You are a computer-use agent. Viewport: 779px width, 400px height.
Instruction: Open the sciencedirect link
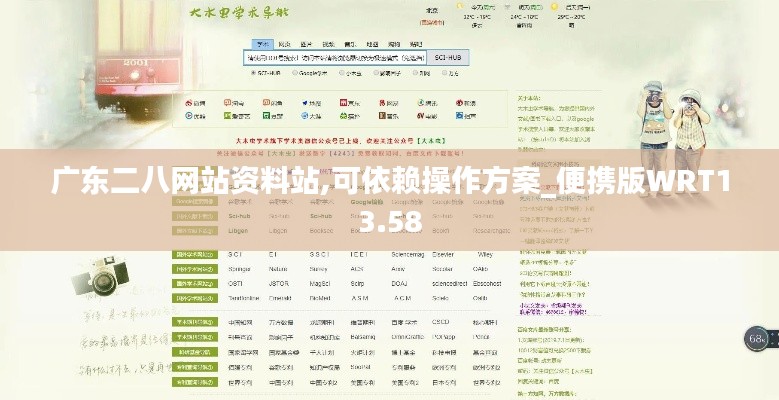coord(449,284)
